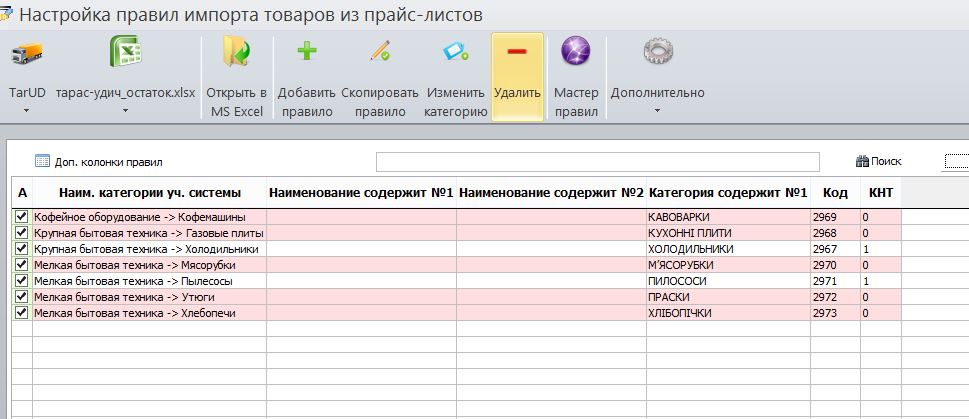969x419 pixels.
Task: Expand the TarUD dropdown arrow
Action: (27, 111)
